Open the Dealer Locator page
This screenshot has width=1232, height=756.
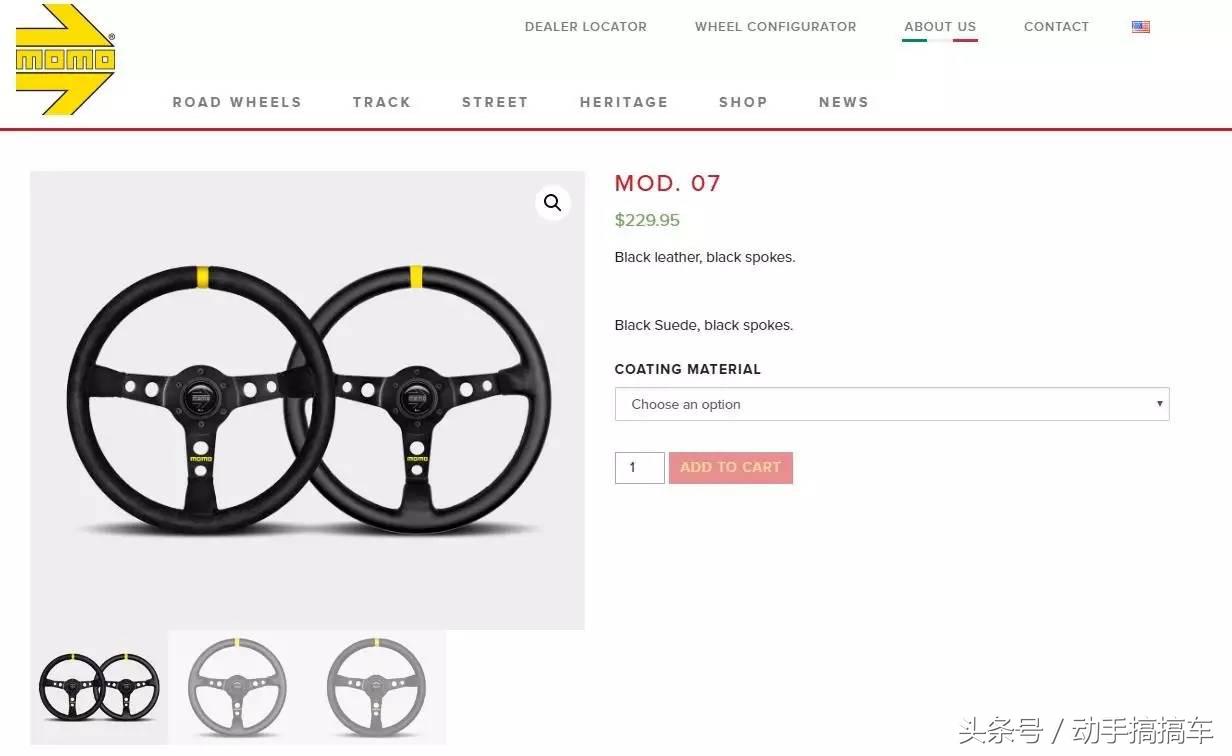(586, 27)
